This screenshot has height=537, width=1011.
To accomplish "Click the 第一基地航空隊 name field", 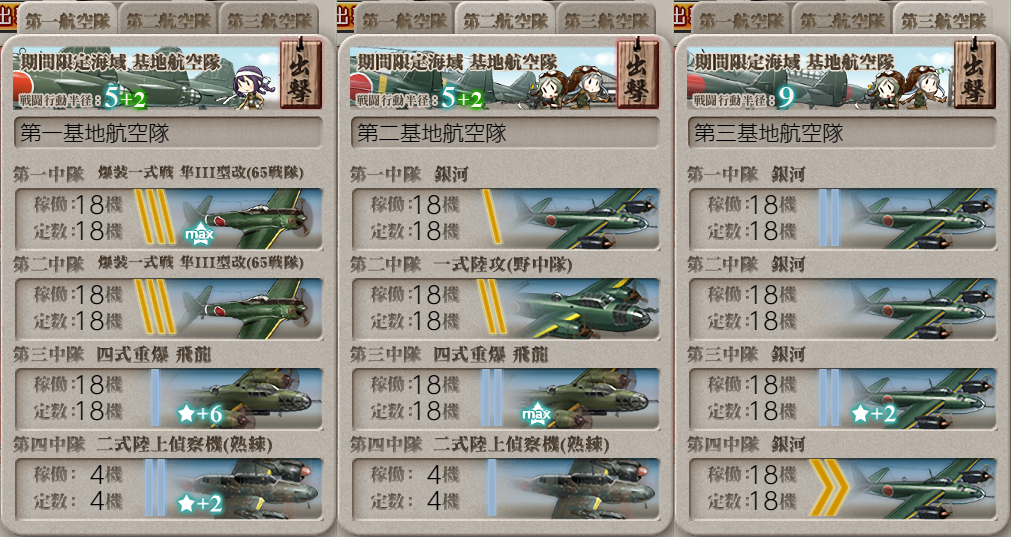I will (168, 133).
